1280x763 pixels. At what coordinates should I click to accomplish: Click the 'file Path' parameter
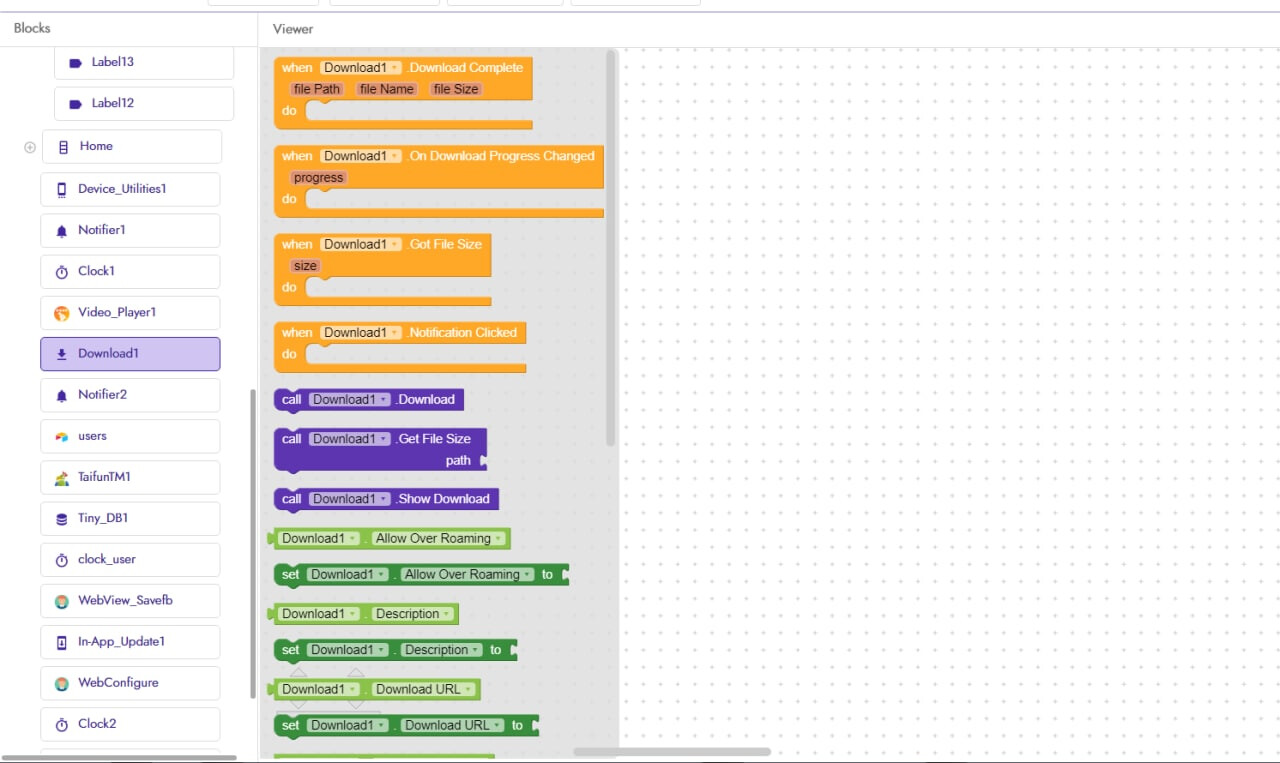click(317, 89)
